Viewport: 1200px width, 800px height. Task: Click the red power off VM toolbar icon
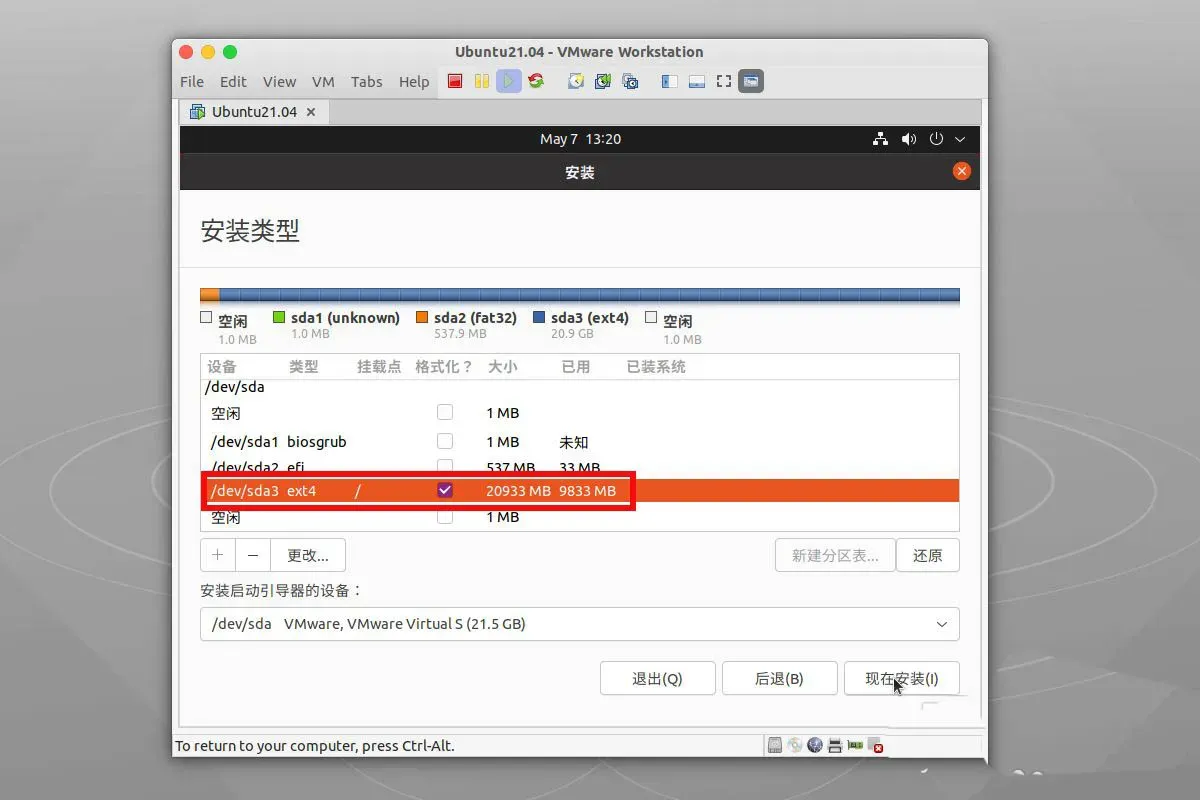[455, 82]
